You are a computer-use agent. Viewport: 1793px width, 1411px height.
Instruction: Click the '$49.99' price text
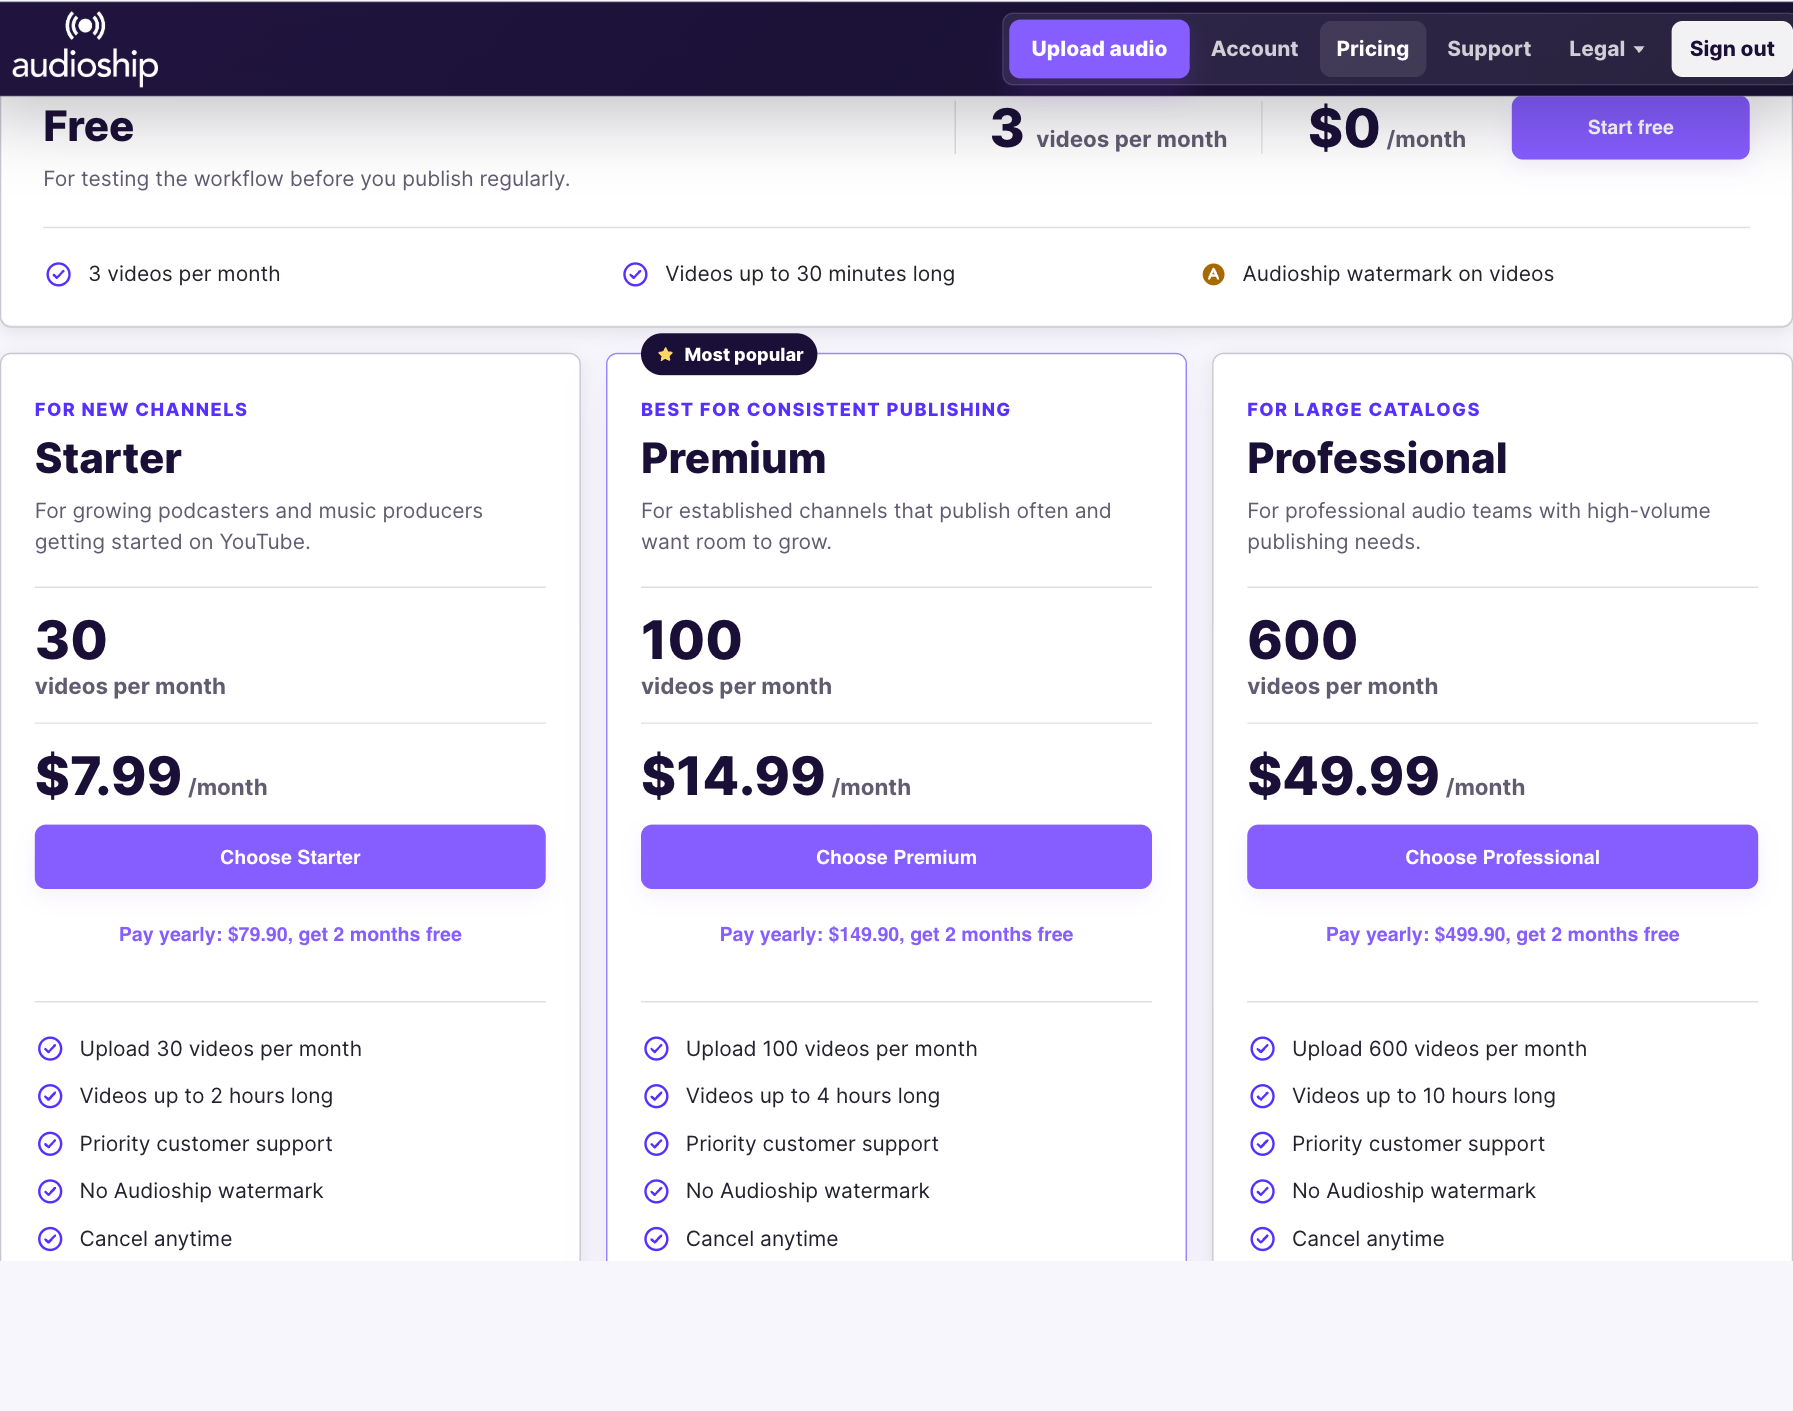[1343, 776]
